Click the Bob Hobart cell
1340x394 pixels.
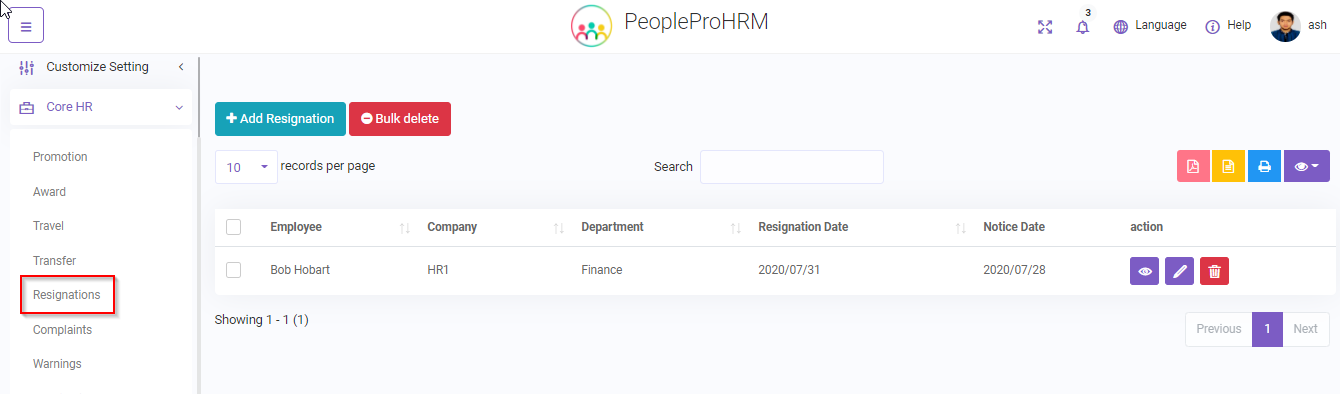pyautogui.click(x=300, y=270)
